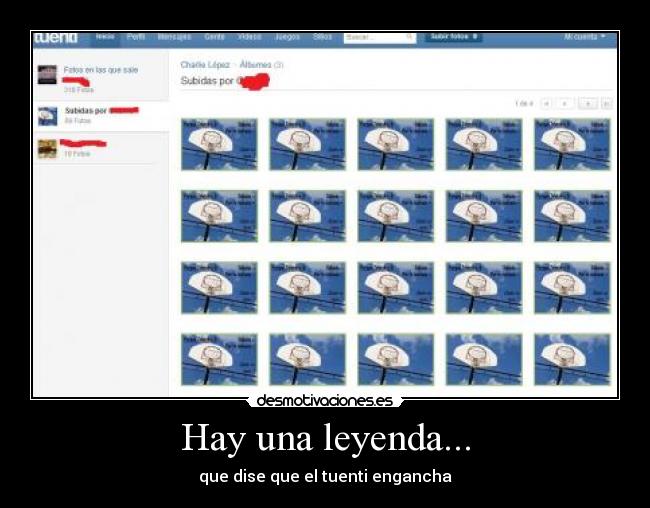Jump to the first page of photos
Viewport: 650px width, 508px height.
[x=546, y=103]
